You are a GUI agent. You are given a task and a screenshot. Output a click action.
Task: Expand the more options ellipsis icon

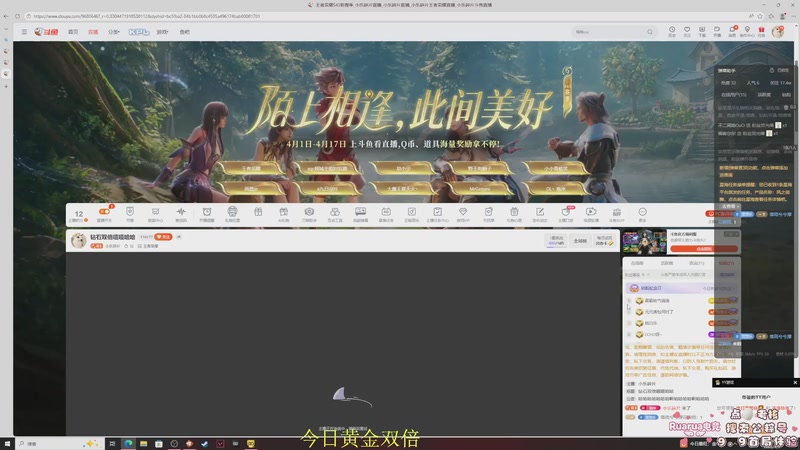642,214
